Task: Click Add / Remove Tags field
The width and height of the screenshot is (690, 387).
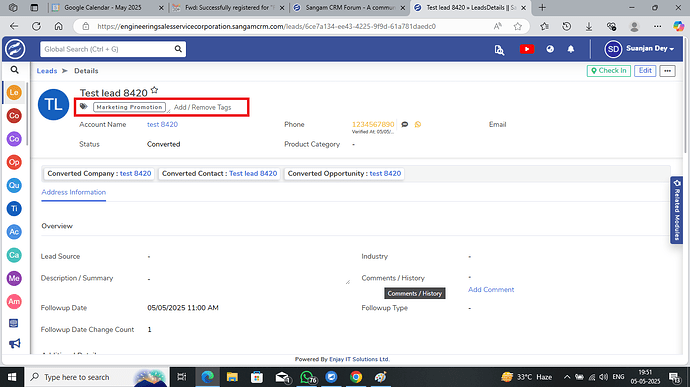Action: coord(202,107)
